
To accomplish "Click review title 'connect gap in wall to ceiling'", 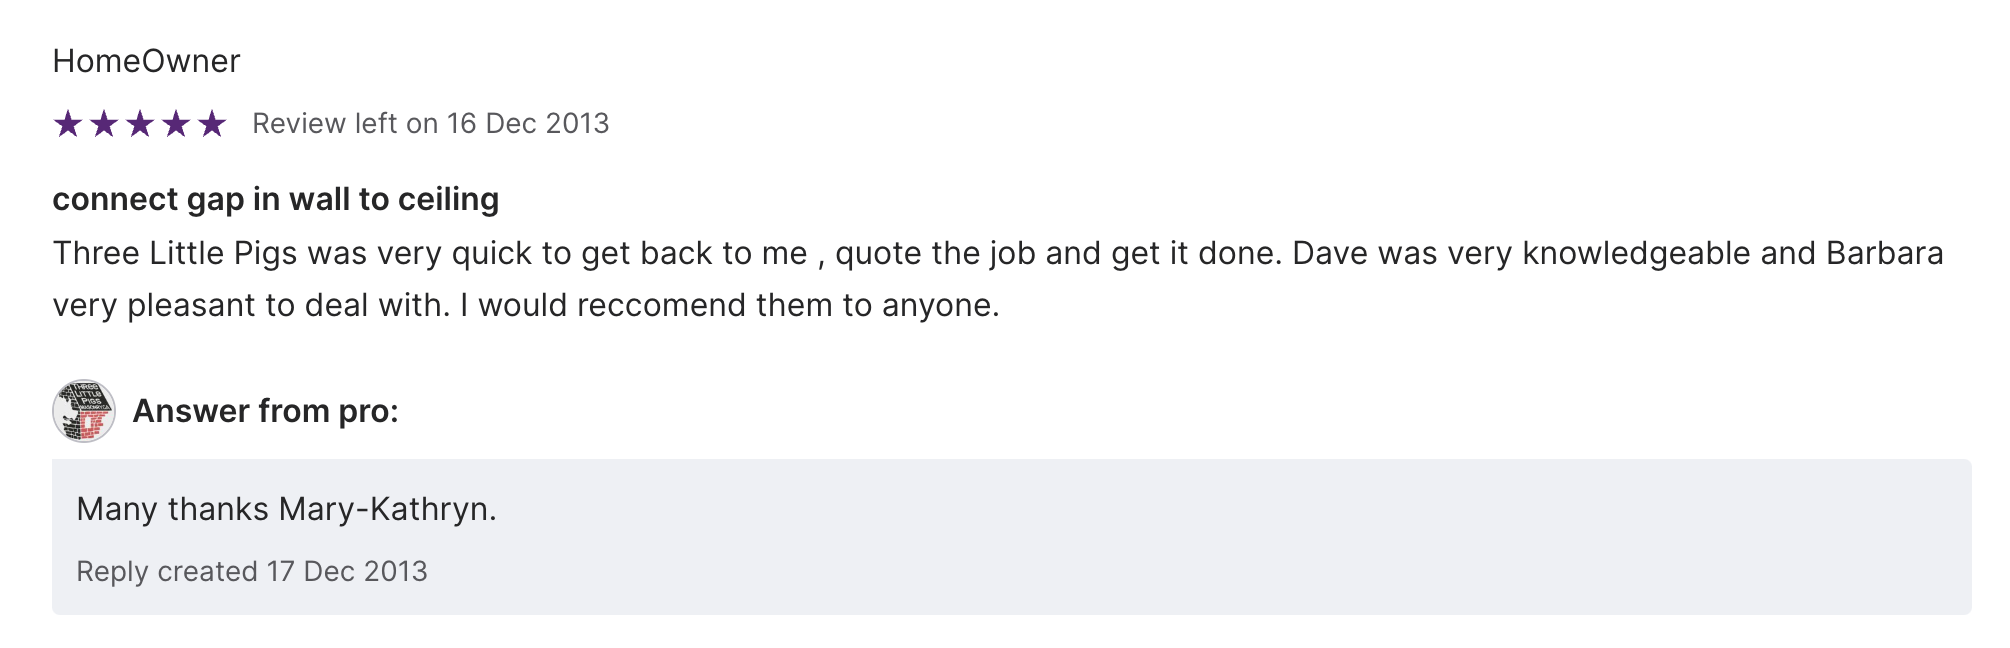I will 275,199.
